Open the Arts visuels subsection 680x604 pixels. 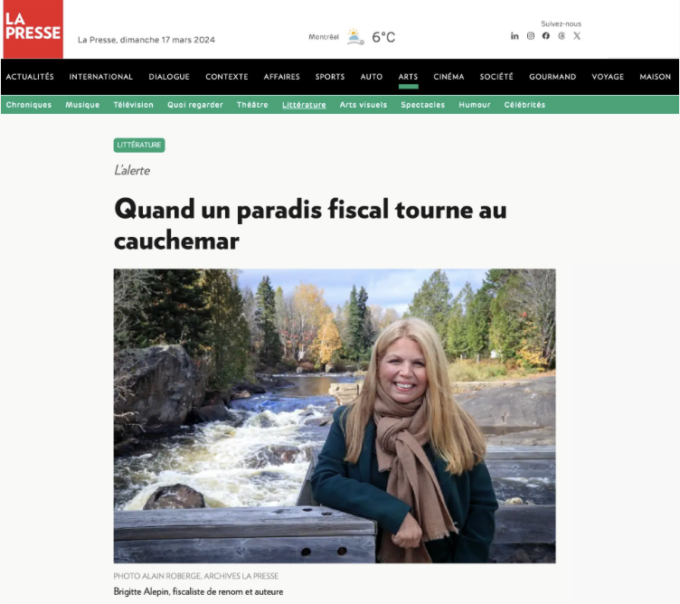[x=363, y=105]
